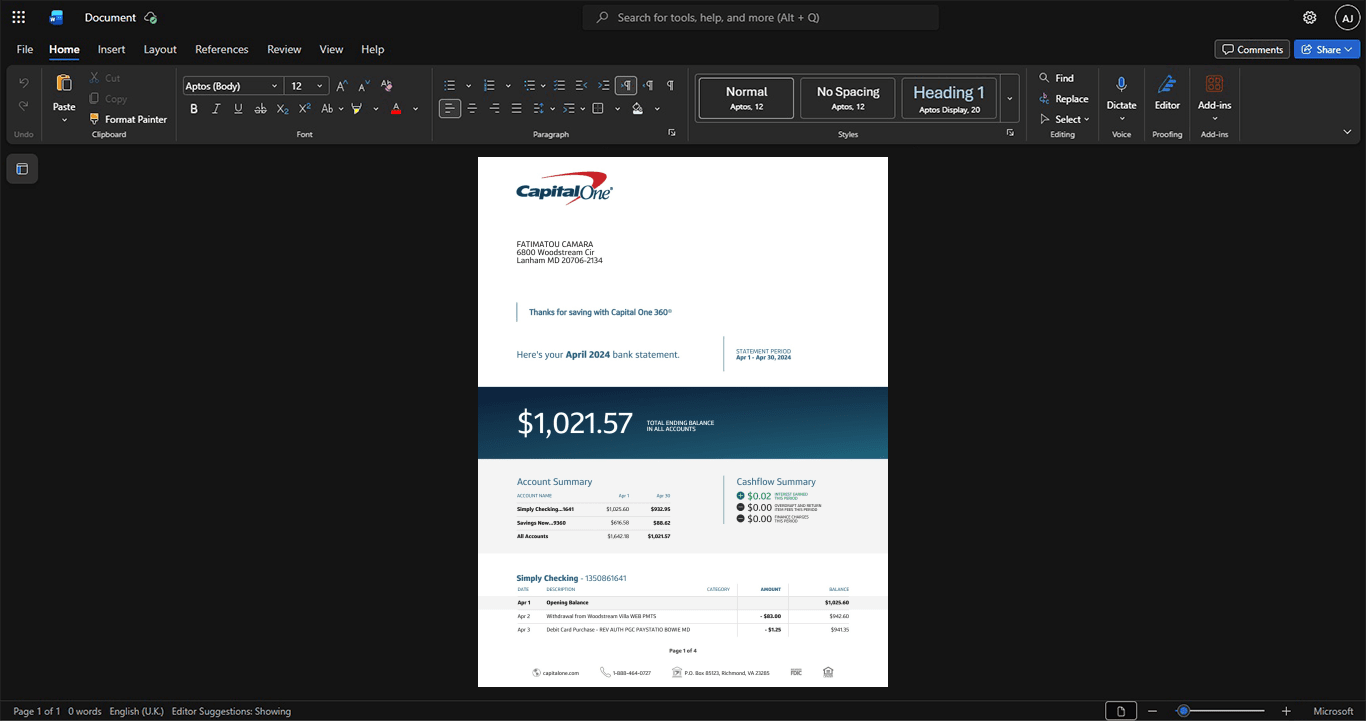Toggle left alignment button

[450, 109]
